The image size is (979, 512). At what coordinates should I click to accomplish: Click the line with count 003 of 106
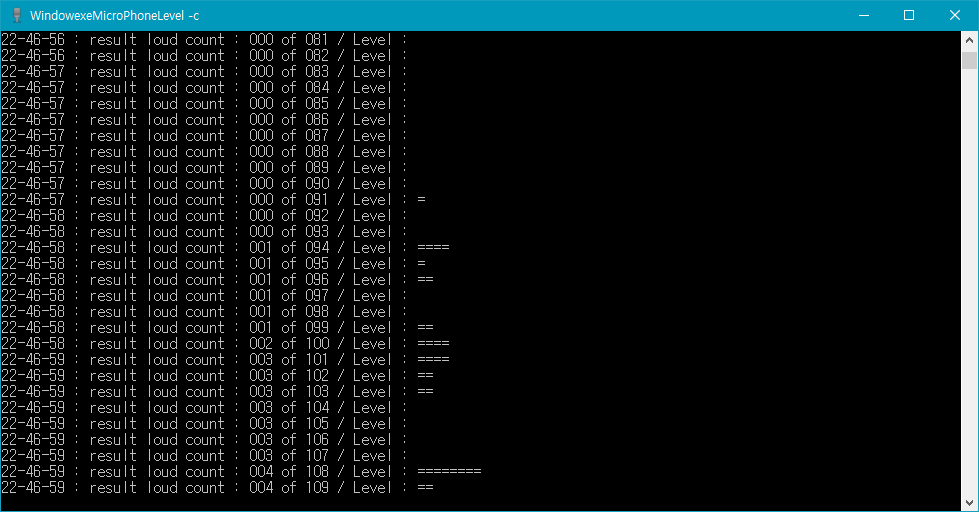204,441
